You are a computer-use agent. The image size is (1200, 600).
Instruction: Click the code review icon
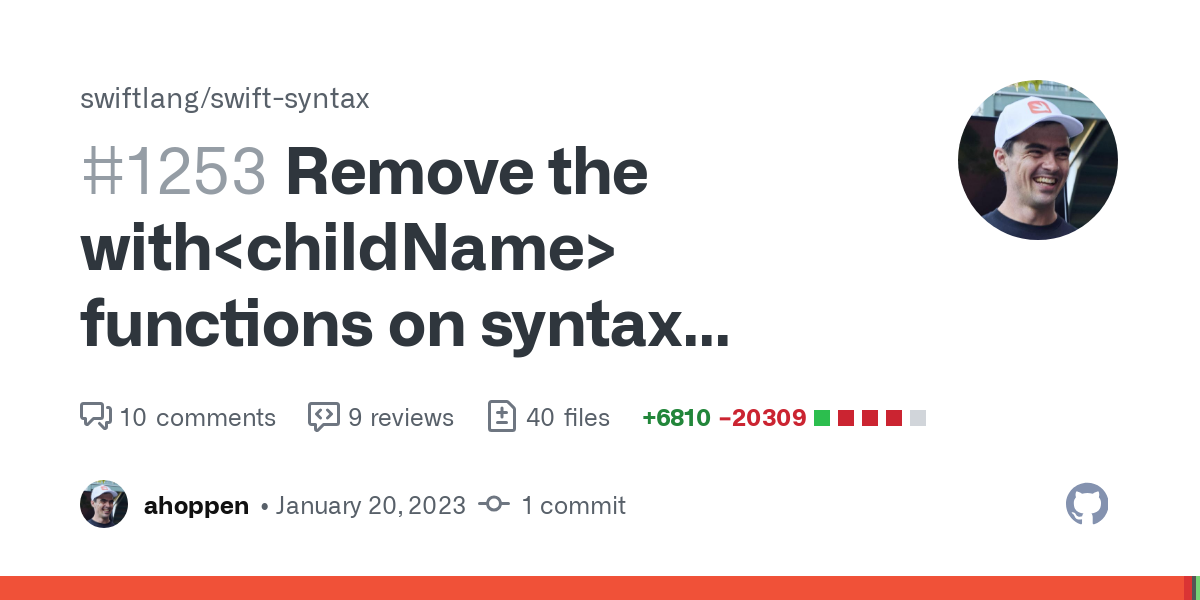(323, 416)
